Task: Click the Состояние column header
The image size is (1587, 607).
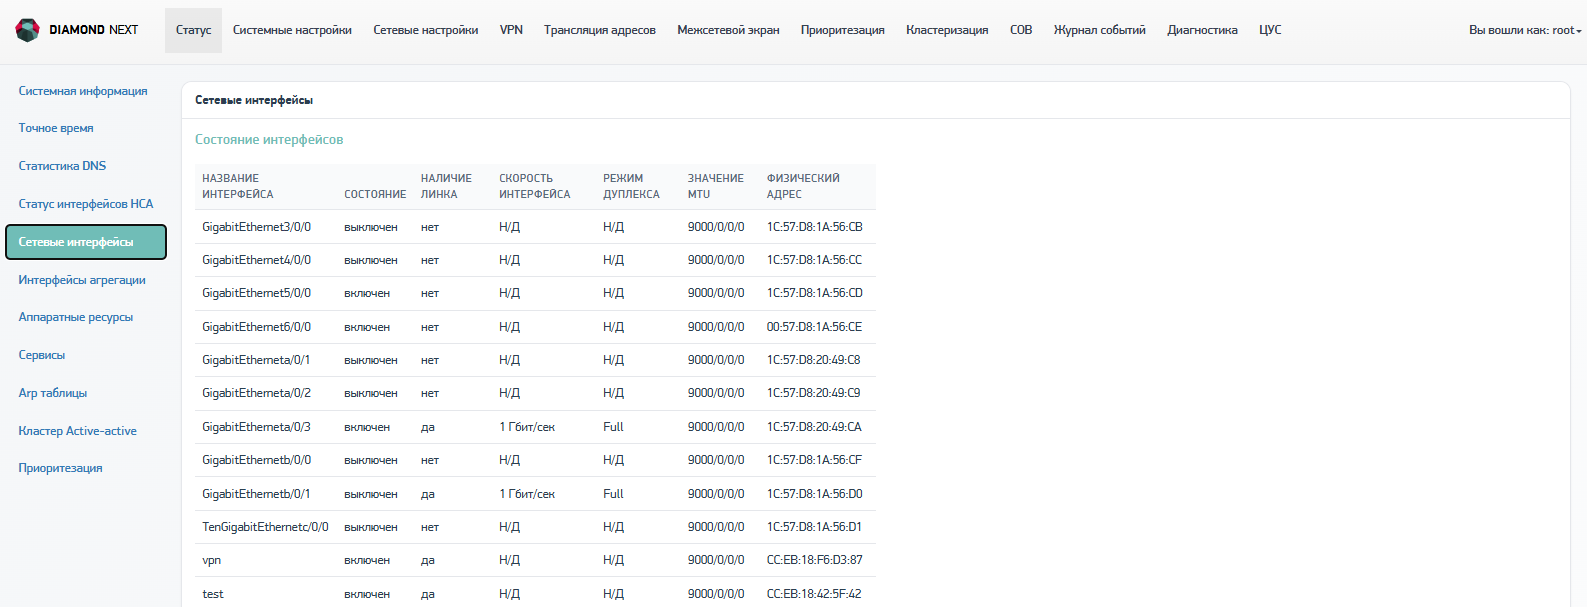Action: tap(375, 194)
